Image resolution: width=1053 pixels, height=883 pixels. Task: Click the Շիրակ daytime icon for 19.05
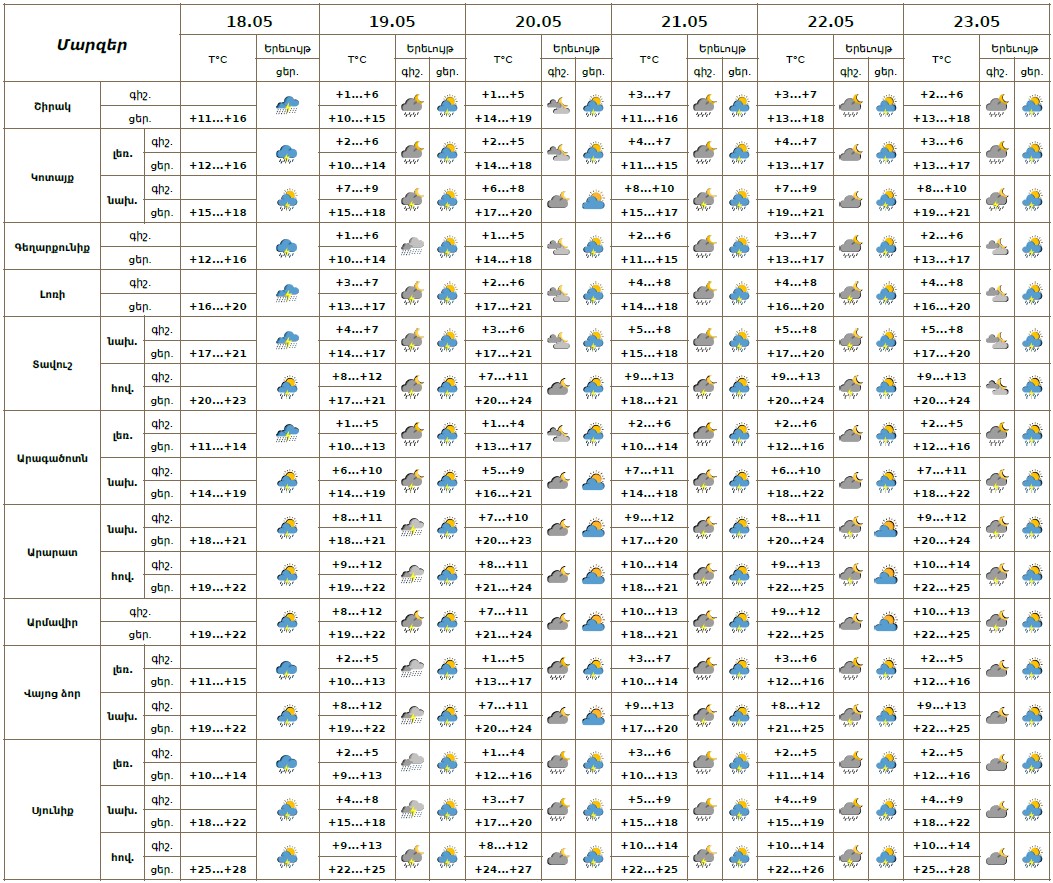(447, 105)
